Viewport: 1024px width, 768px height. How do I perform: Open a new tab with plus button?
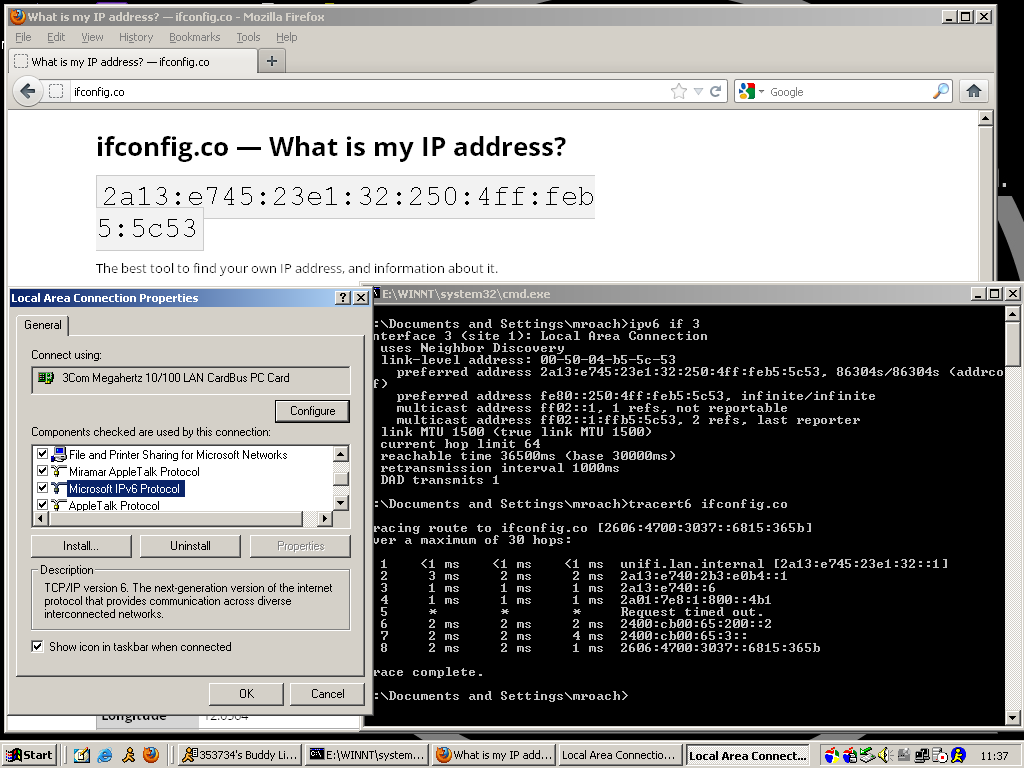(x=271, y=61)
